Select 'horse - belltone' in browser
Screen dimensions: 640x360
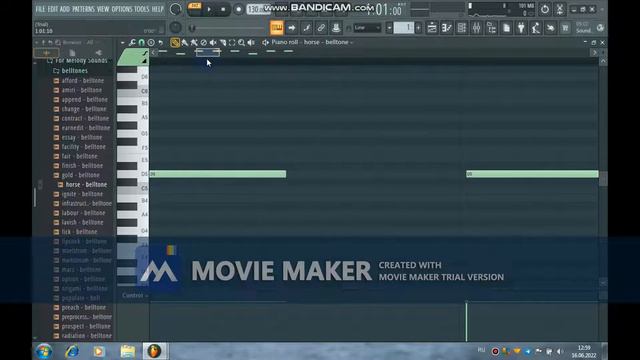tap(86, 184)
